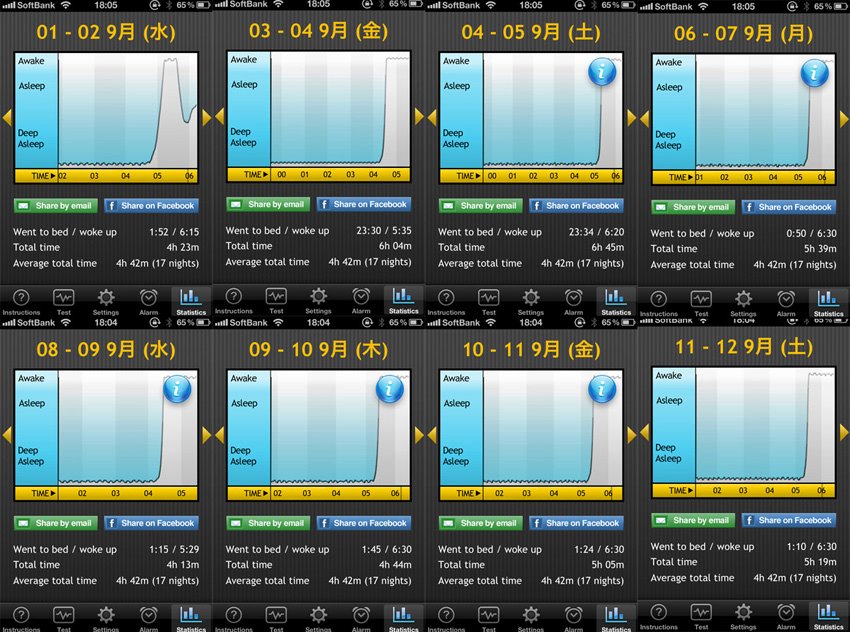Share the 03 - 04 night on Facebook
This screenshot has width=850, height=632.
click(363, 204)
